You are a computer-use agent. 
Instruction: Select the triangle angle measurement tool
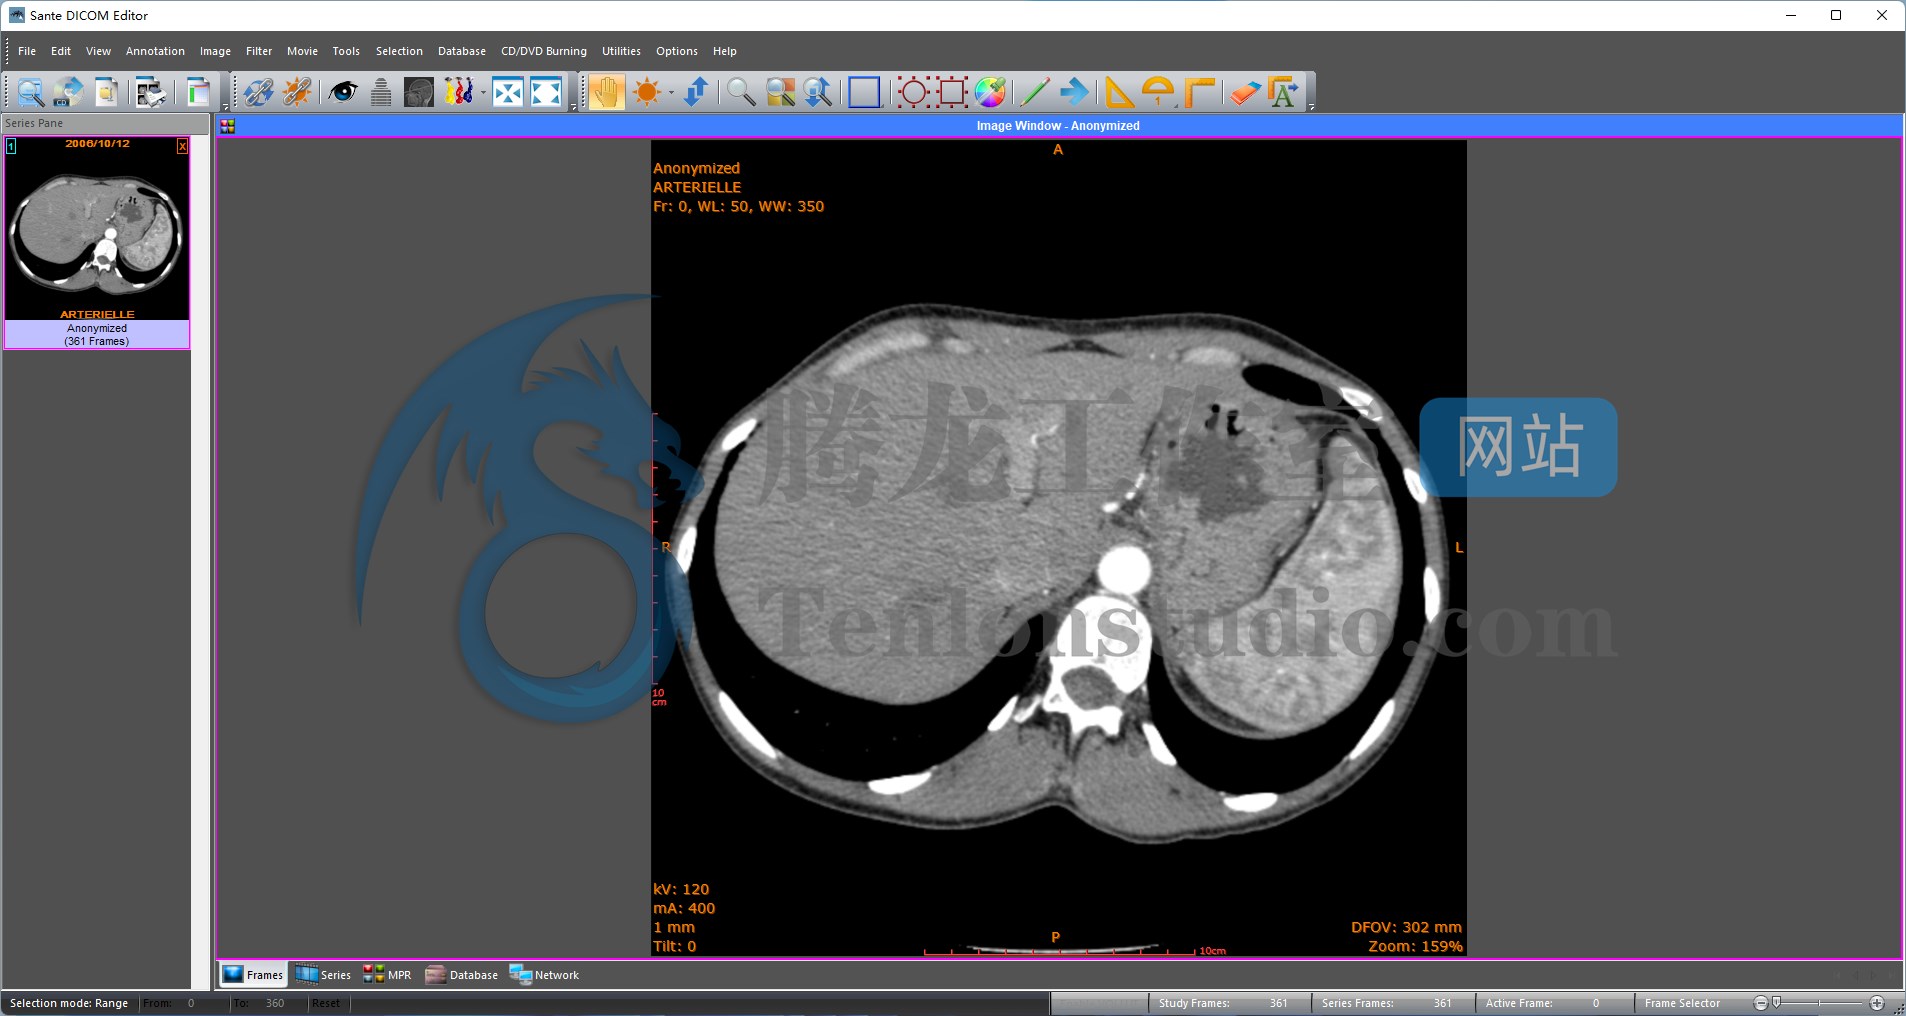pos(1119,92)
